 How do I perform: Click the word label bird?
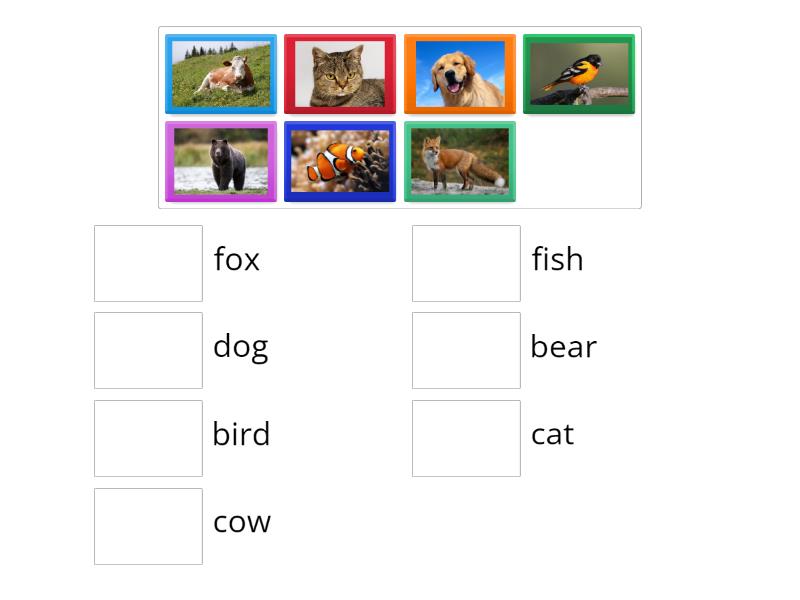242,434
